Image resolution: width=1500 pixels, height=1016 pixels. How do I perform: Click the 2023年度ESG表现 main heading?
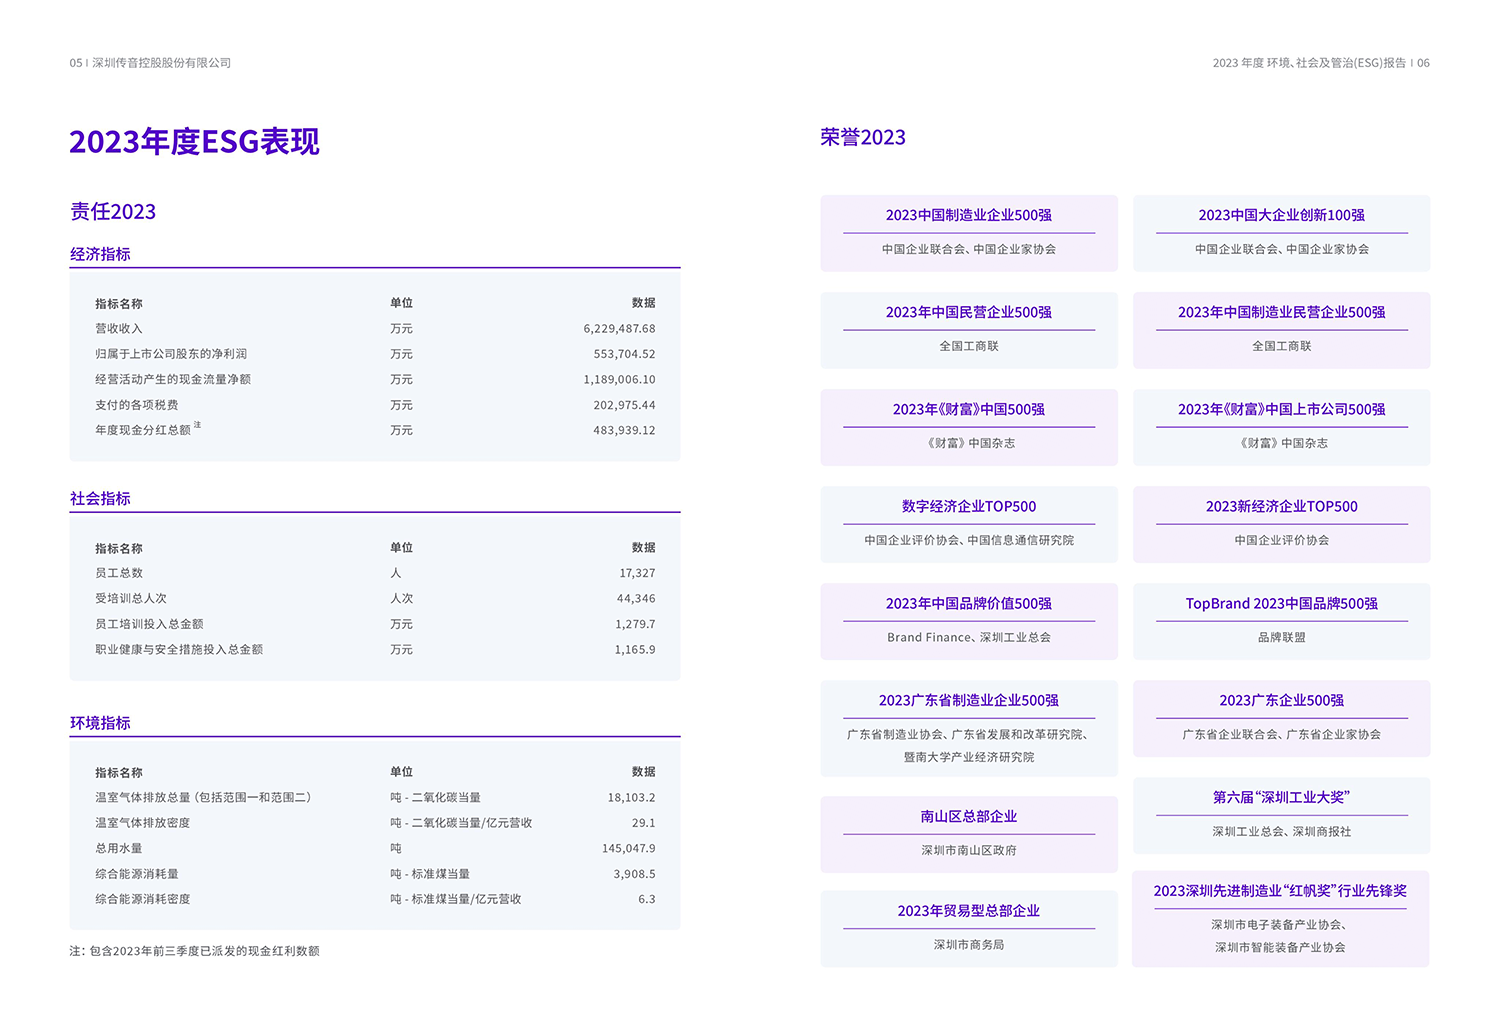[x=194, y=142]
